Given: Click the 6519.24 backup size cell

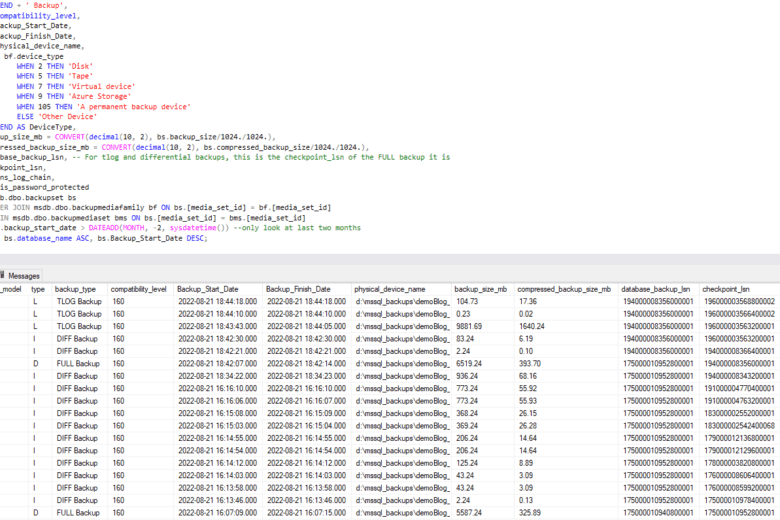Looking at the screenshot, I should tap(471, 364).
